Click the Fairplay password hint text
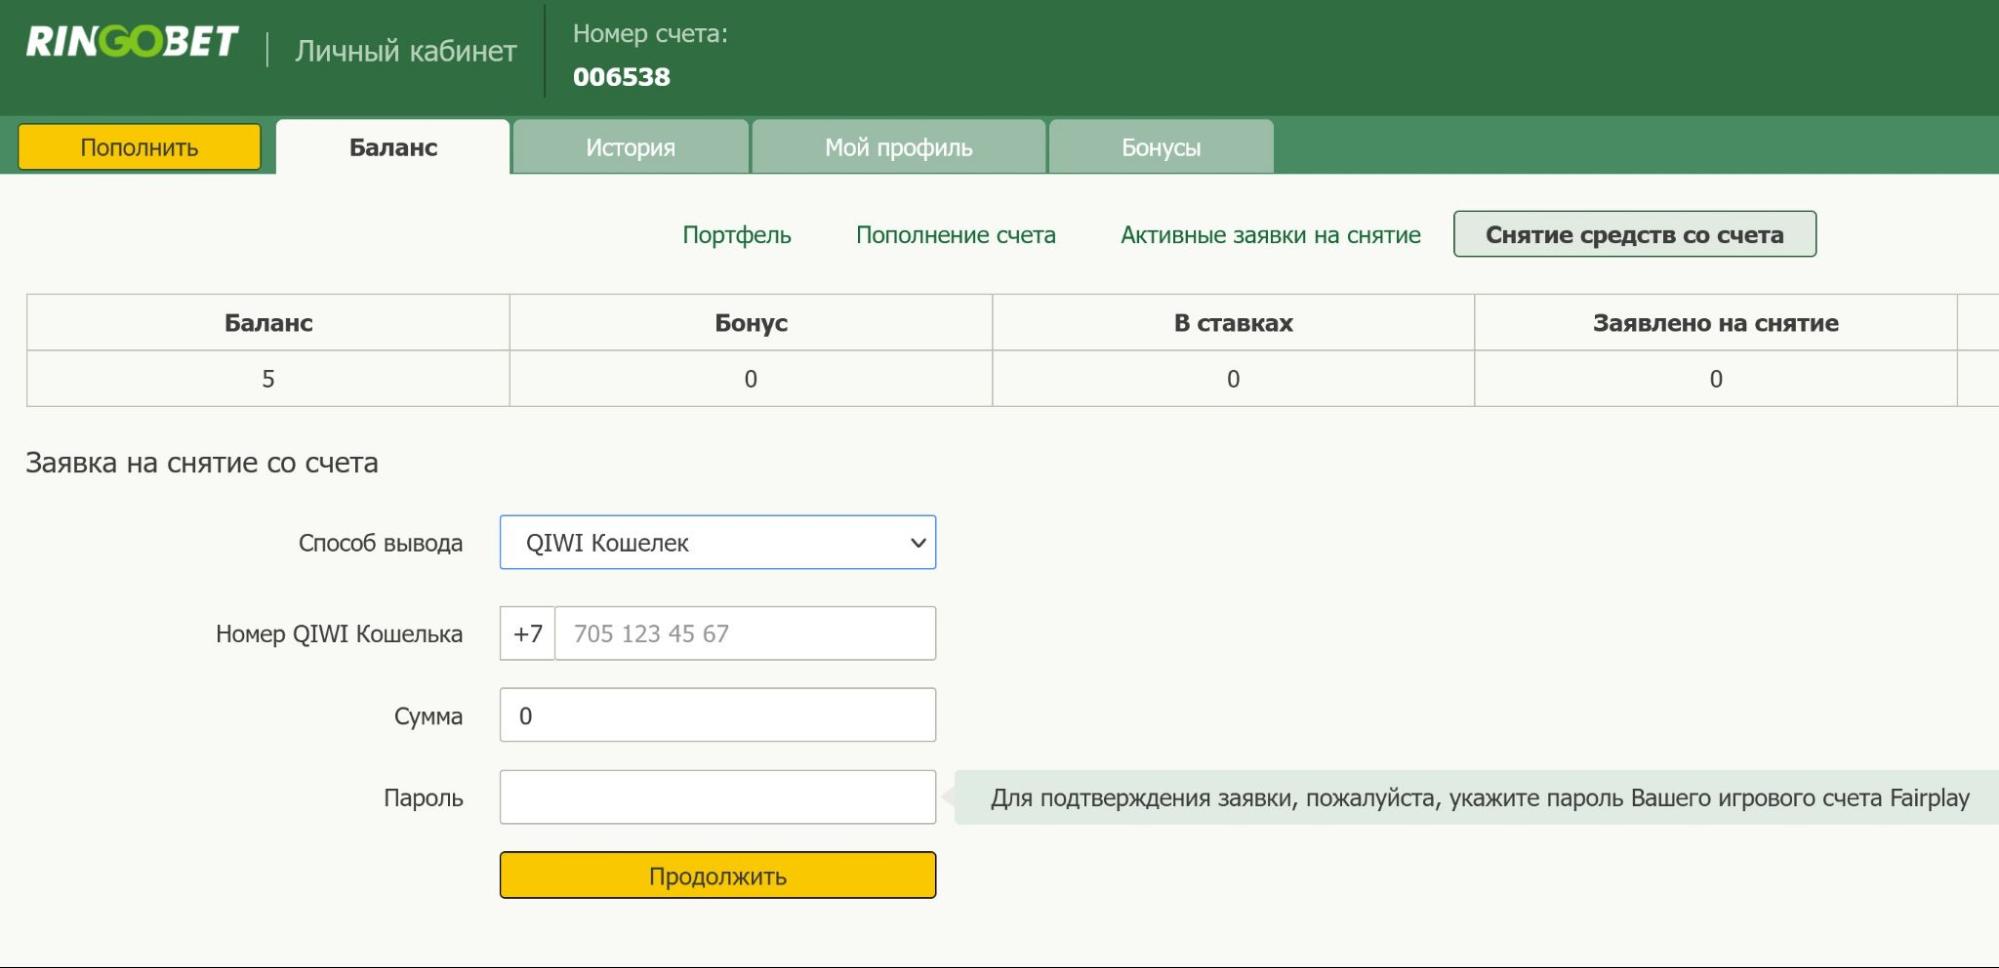This screenshot has width=1999, height=968. coord(1479,798)
